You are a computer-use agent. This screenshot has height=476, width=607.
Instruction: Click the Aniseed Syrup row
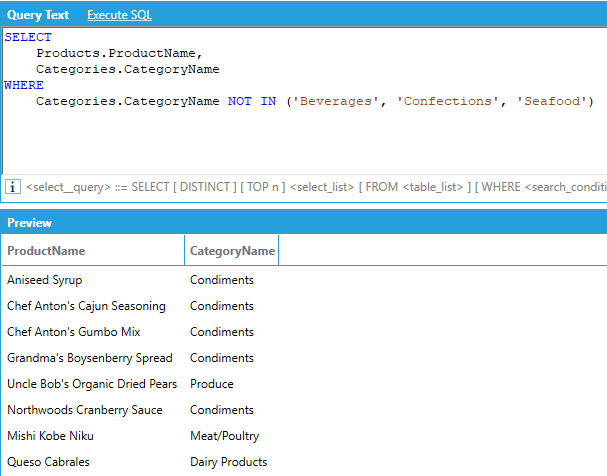pos(45,280)
